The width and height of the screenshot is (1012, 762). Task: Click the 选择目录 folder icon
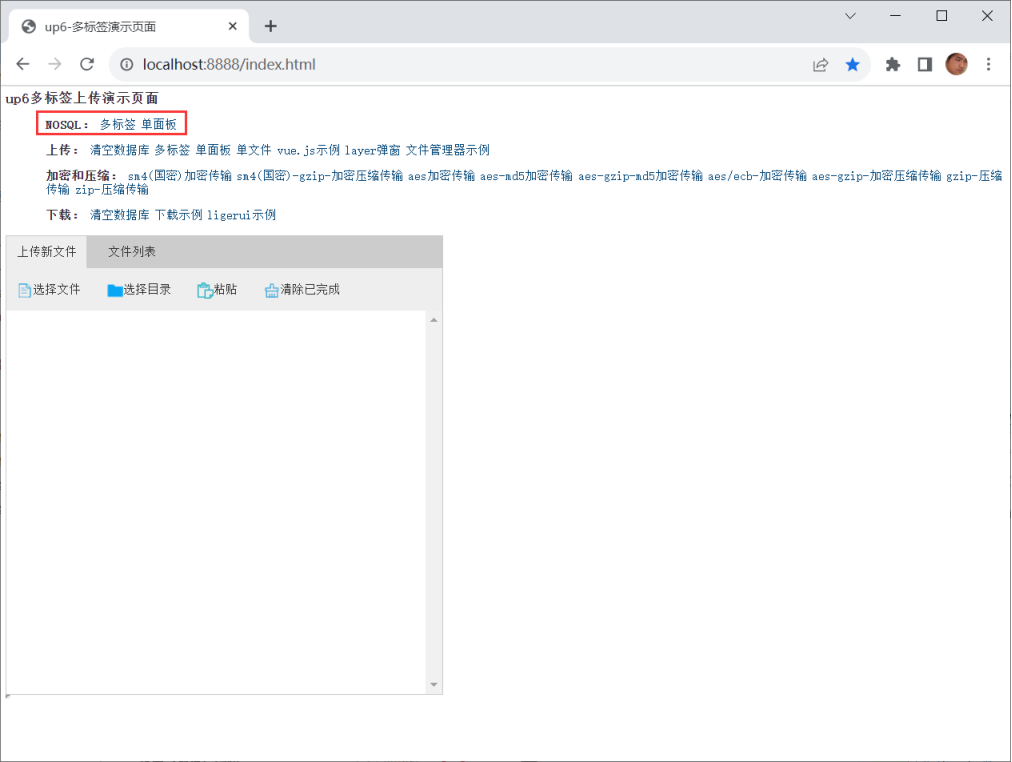pyautogui.click(x=115, y=290)
